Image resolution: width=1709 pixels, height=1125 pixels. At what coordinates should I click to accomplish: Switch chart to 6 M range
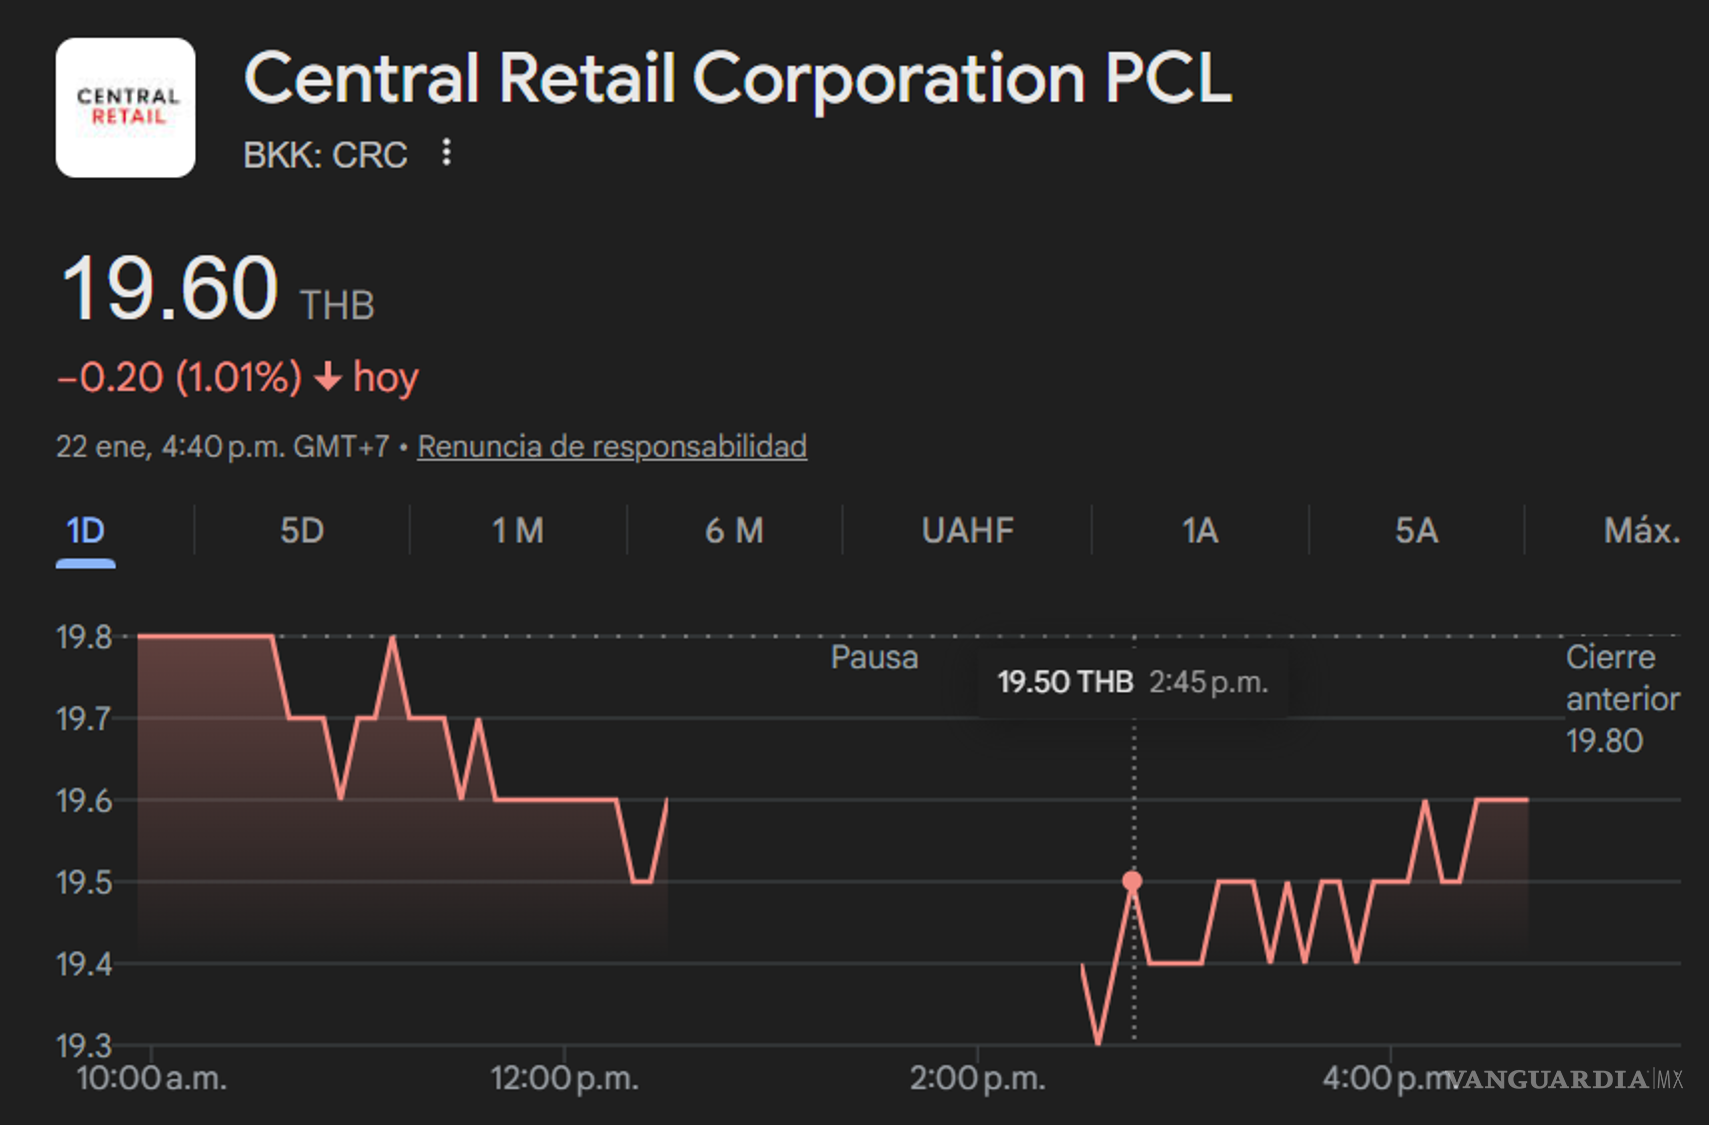tap(734, 531)
